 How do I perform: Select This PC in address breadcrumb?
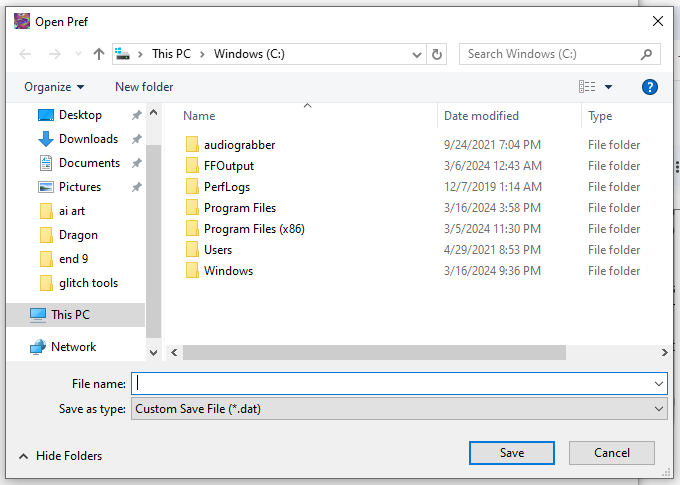point(171,54)
